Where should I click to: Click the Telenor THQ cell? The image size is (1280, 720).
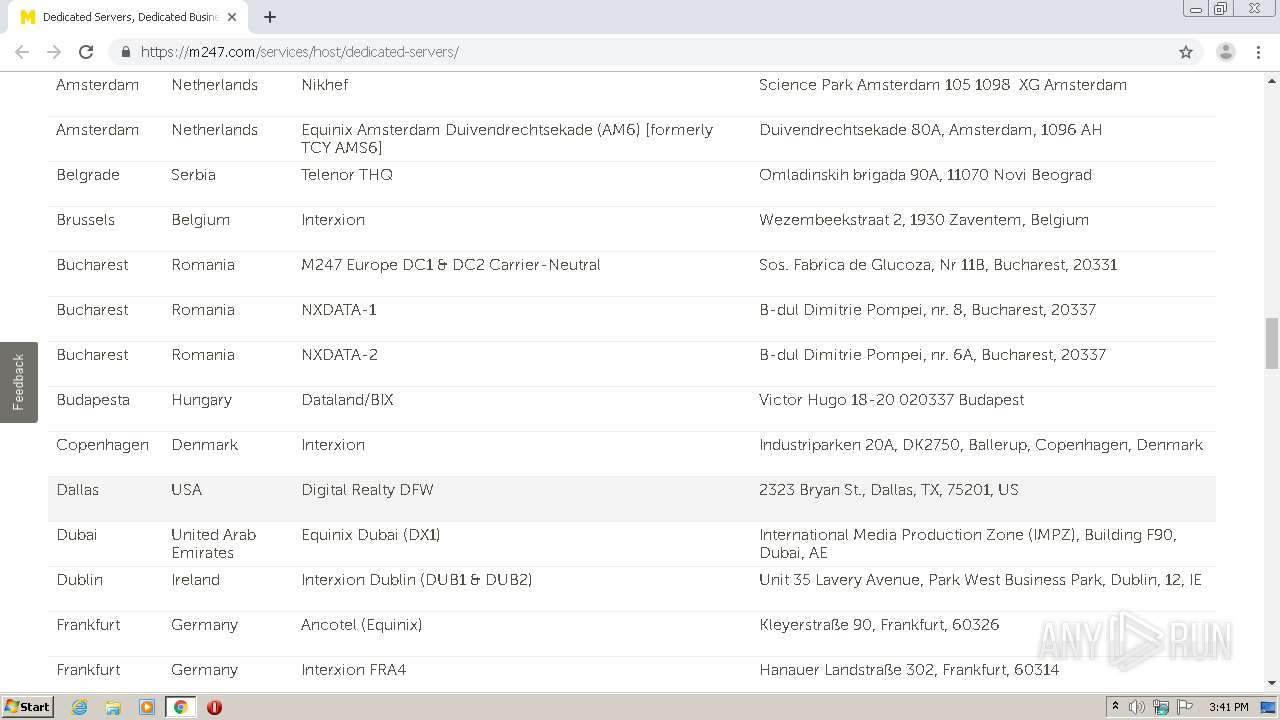347,175
